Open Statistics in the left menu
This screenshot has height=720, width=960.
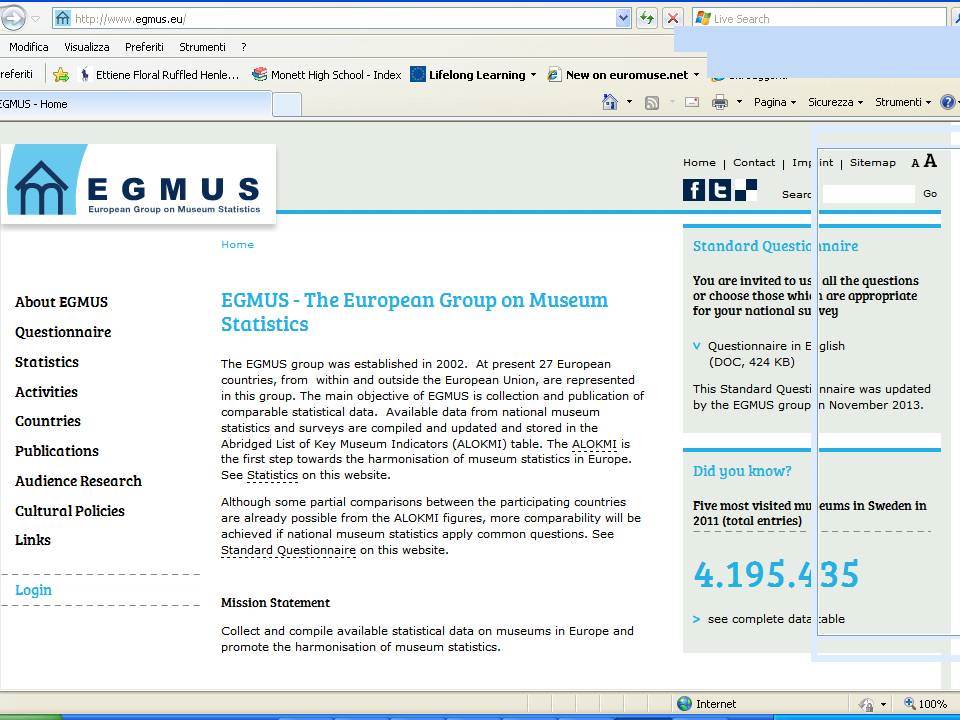pyautogui.click(x=47, y=362)
